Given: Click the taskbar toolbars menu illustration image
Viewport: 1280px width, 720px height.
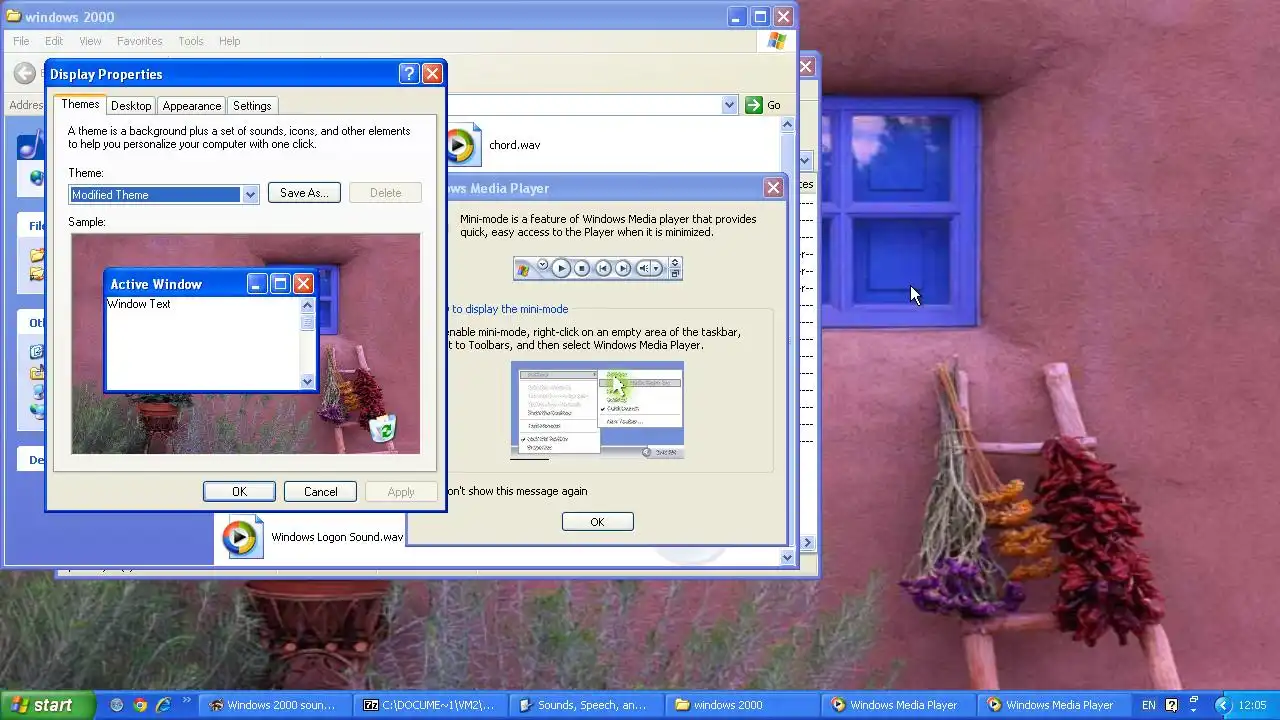Looking at the screenshot, I should click(x=597, y=410).
